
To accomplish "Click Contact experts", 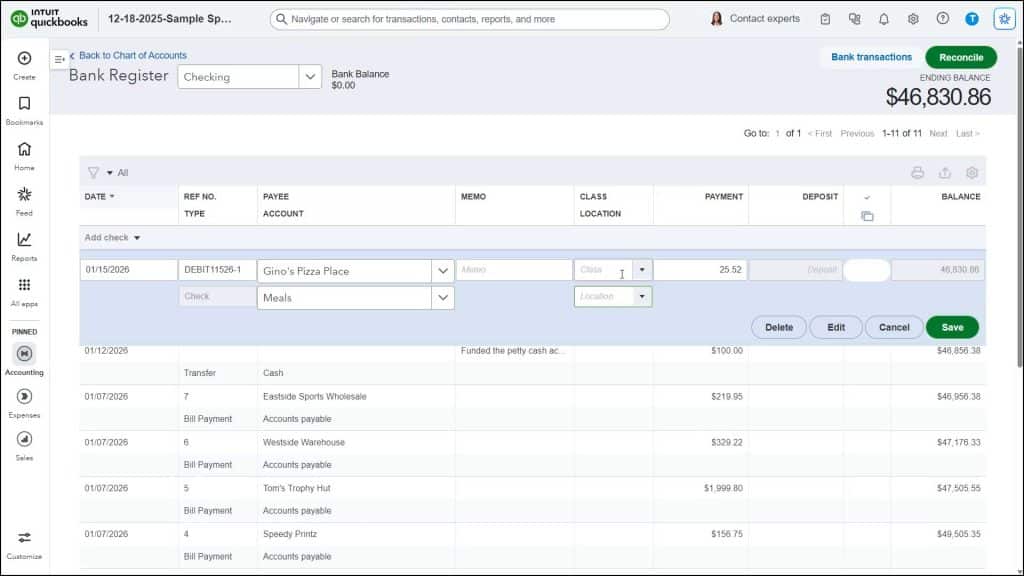I will pyautogui.click(x=755, y=19).
